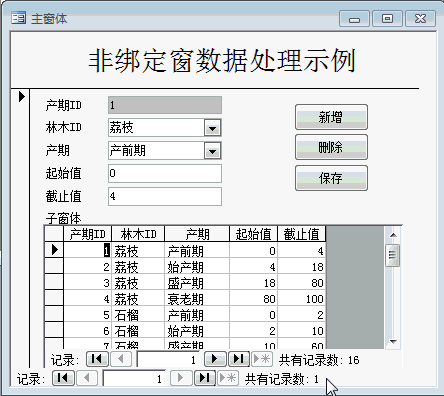The height and width of the screenshot is (396, 444).
Task: Go to next record in subform navigator
Action: click(215, 359)
